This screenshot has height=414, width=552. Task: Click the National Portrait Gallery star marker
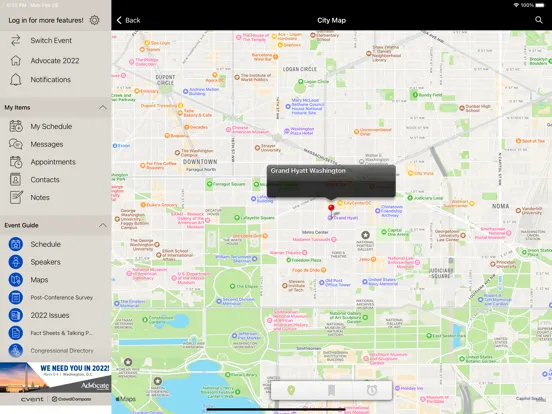click(365, 235)
